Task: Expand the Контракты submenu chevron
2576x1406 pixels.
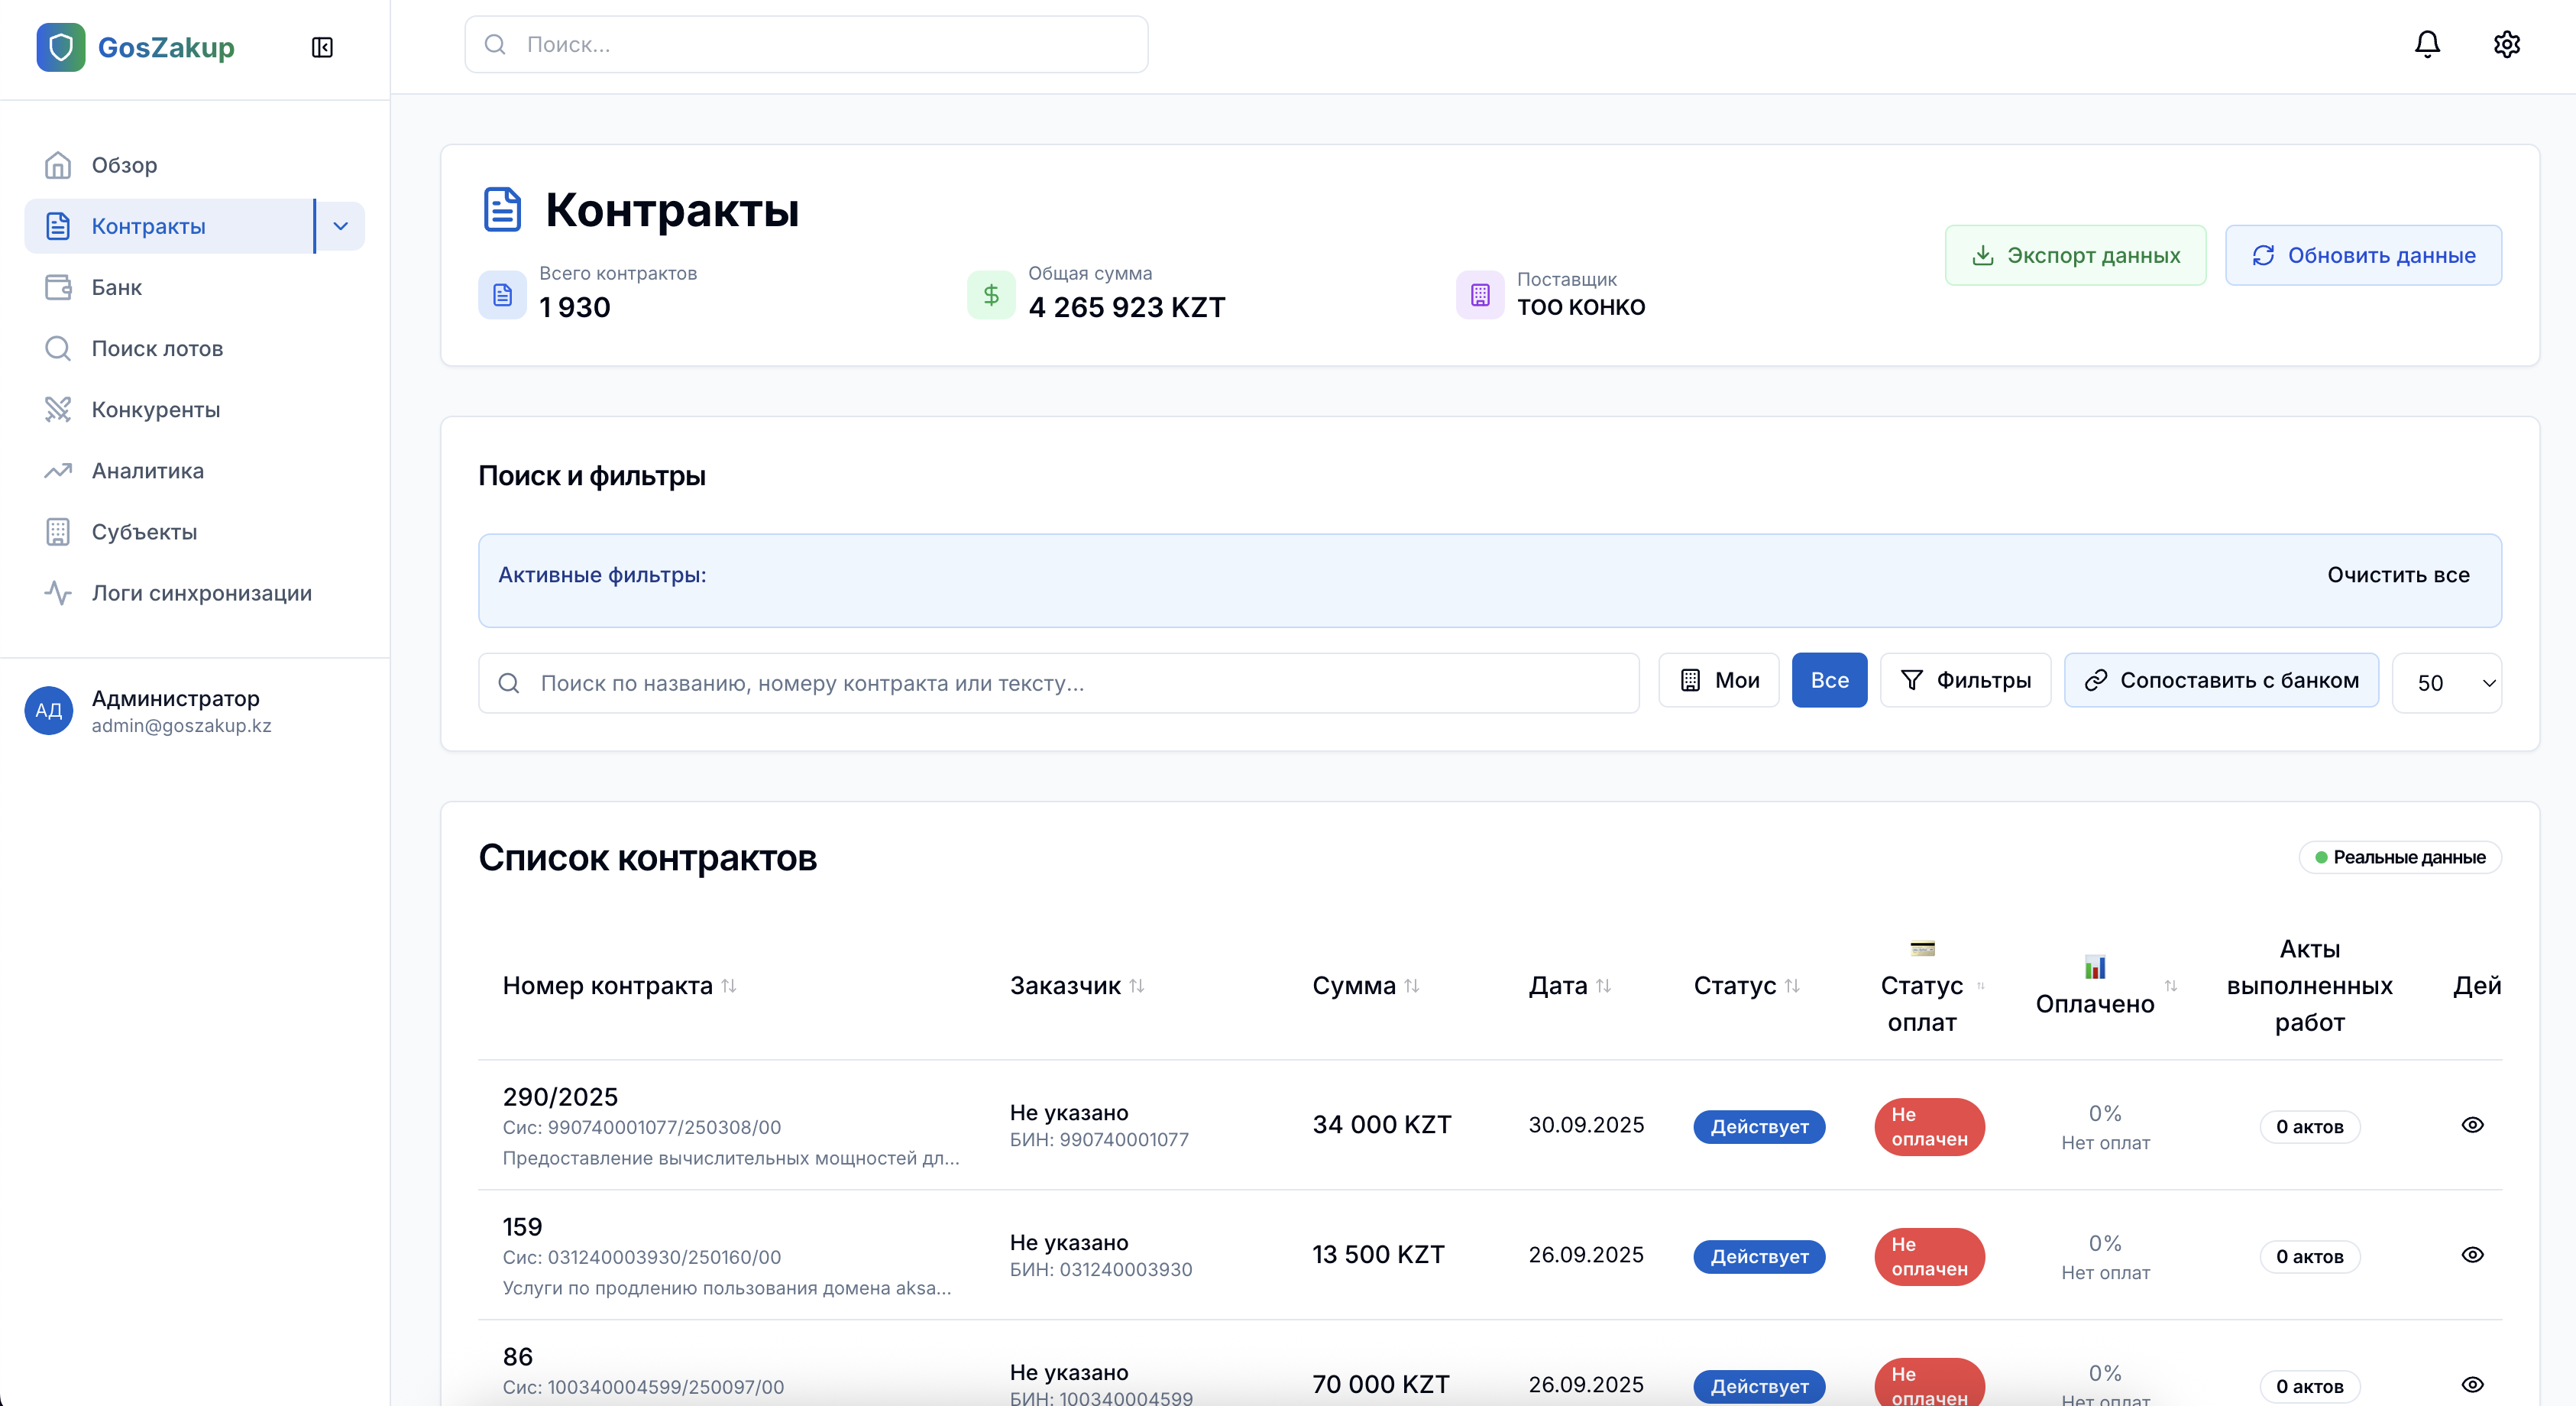Action: point(341,226)
